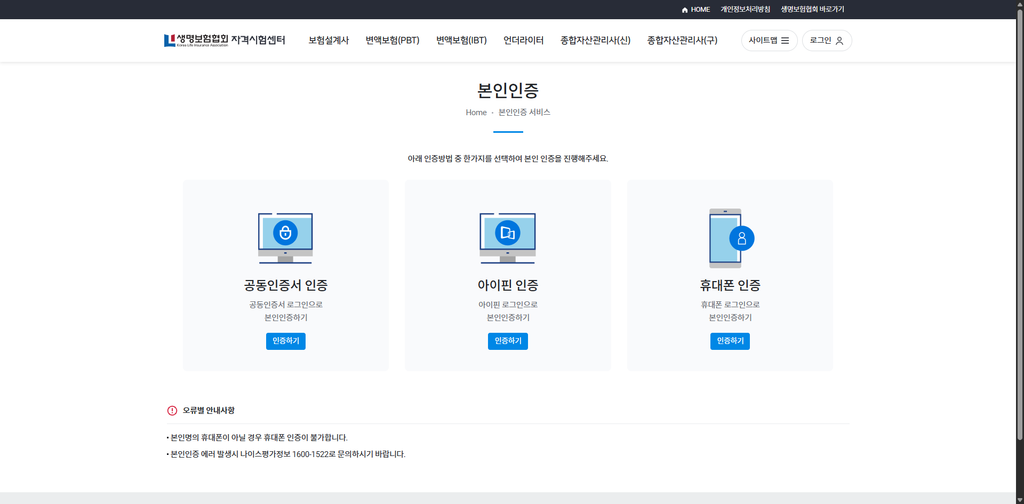This screenshot has width=1024, height=504.
Task: Click 인증하기 under 아이핀 인증
Action: pos(507,341)
